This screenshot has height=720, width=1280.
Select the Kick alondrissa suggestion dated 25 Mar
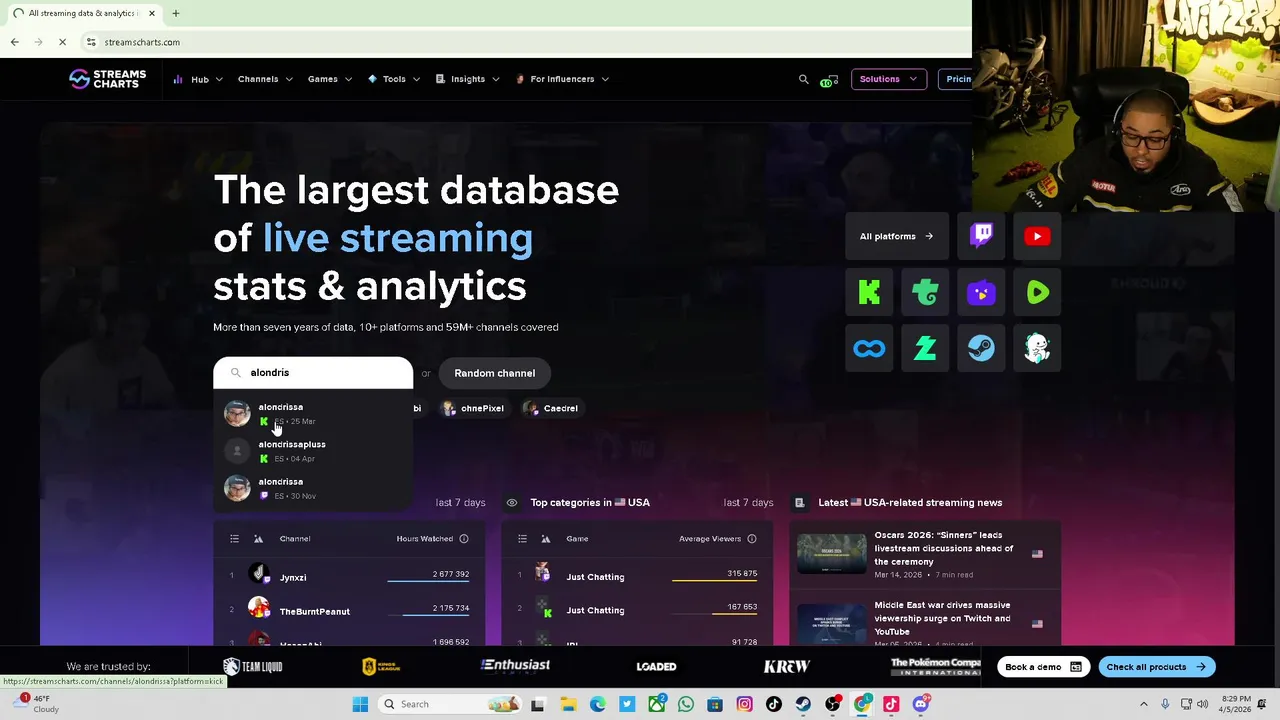[x=313, y=414]
